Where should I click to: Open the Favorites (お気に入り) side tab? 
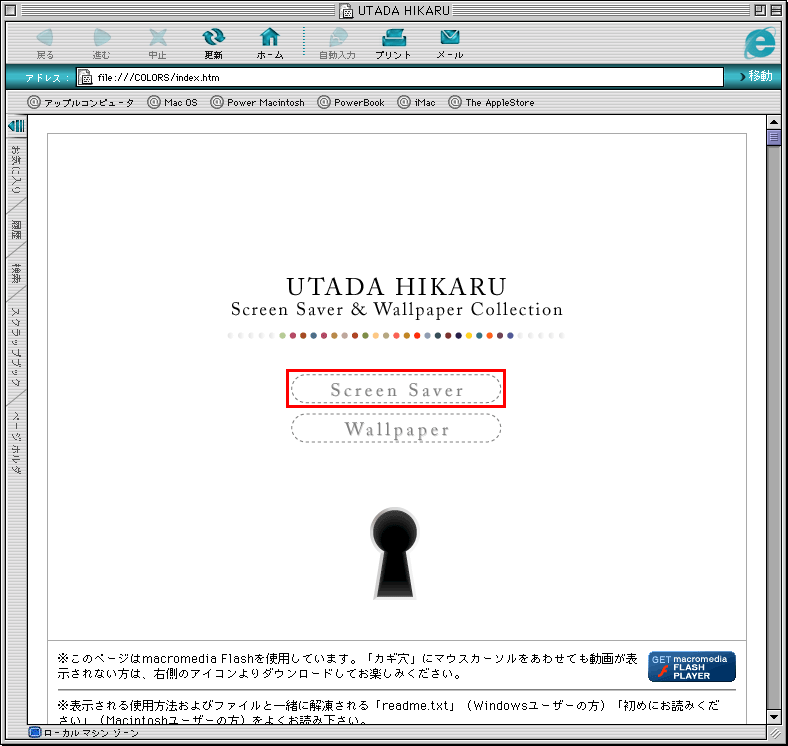(x=17, y=169)
